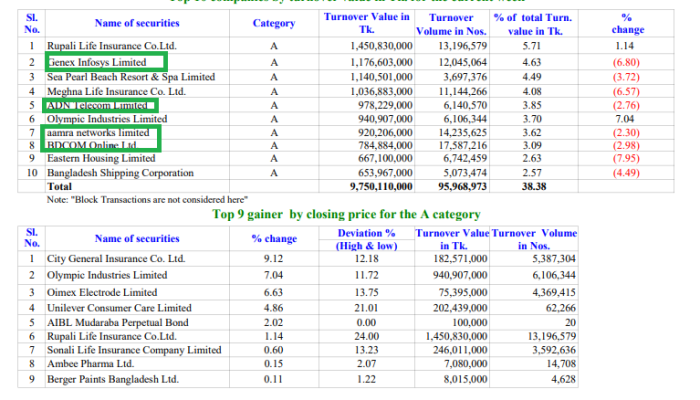700x400 pixels.
Task: Click aamra networks limited in the table
Action: pyautogui.click(x=98, y=133)
